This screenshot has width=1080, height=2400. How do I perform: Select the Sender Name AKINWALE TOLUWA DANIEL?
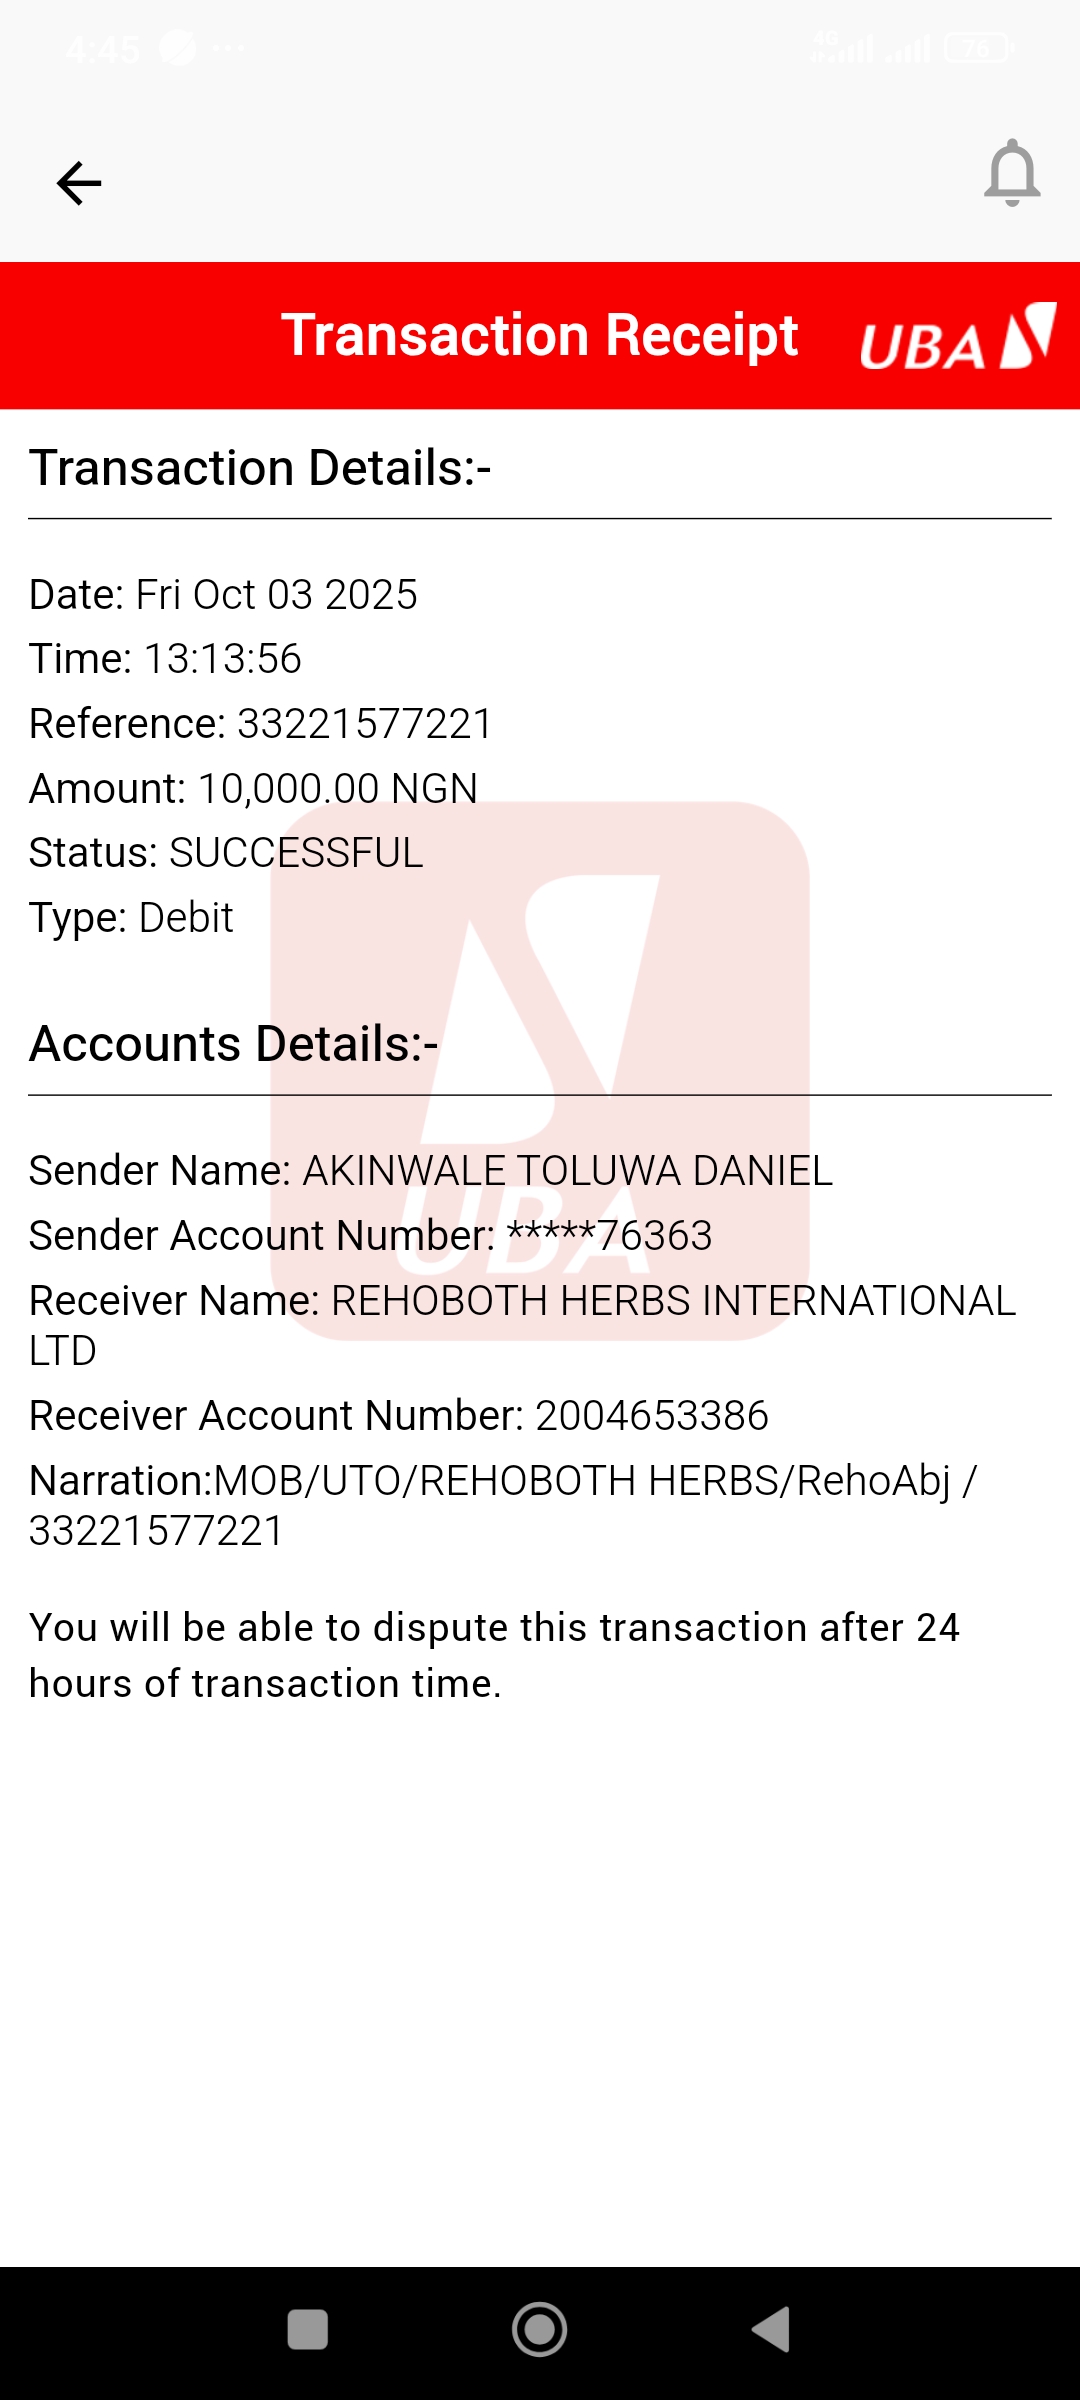coord(567,1171)
